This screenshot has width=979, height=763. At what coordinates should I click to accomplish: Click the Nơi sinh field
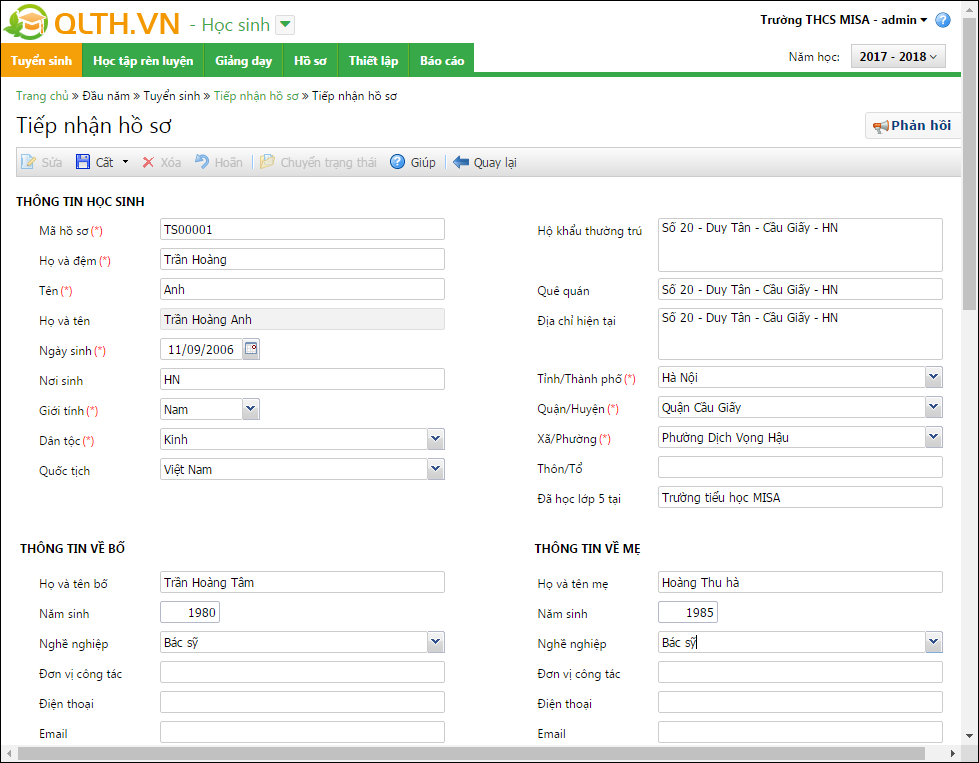(302, 379)
